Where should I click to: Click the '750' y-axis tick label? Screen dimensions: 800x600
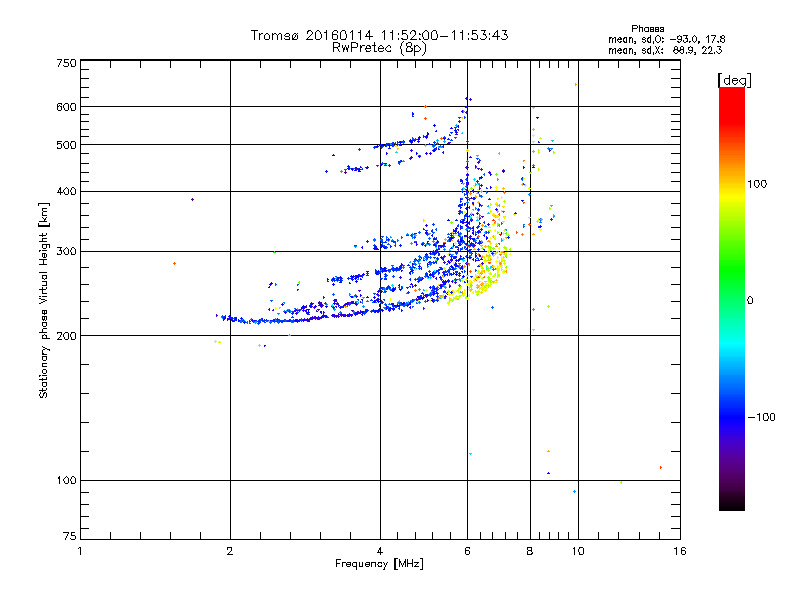coord(66,63)
